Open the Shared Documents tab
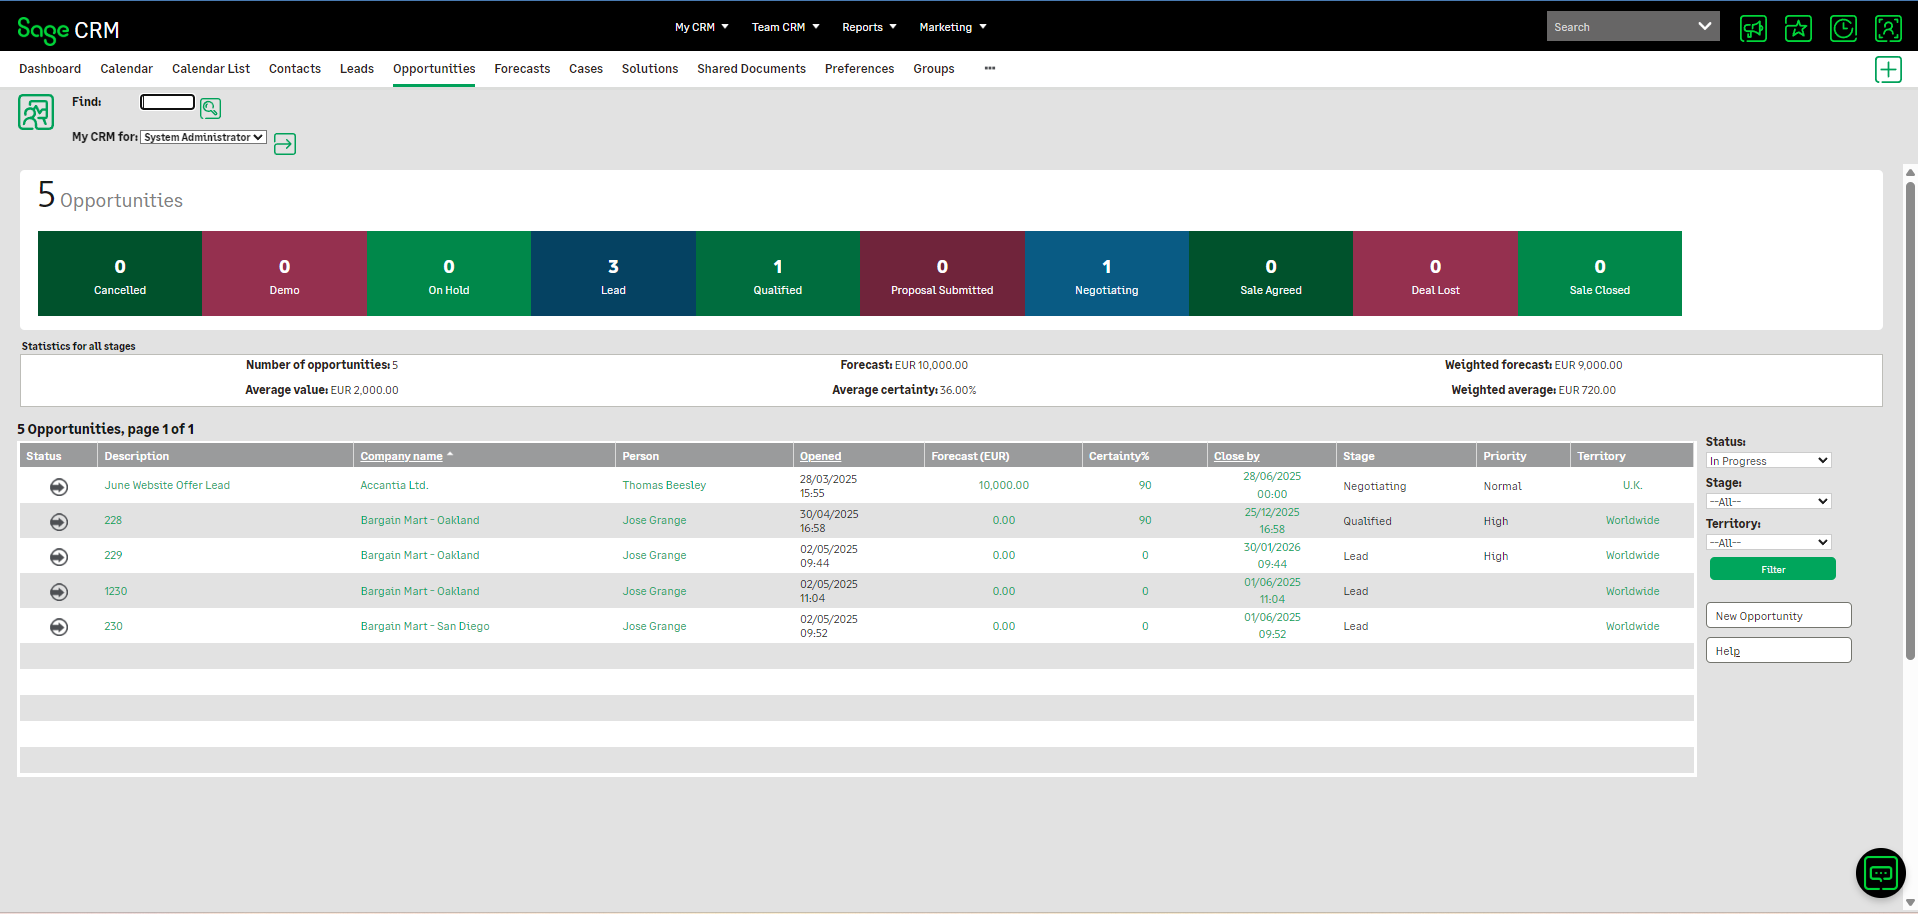The image size is (1918, 914). (x=751, y=69)
